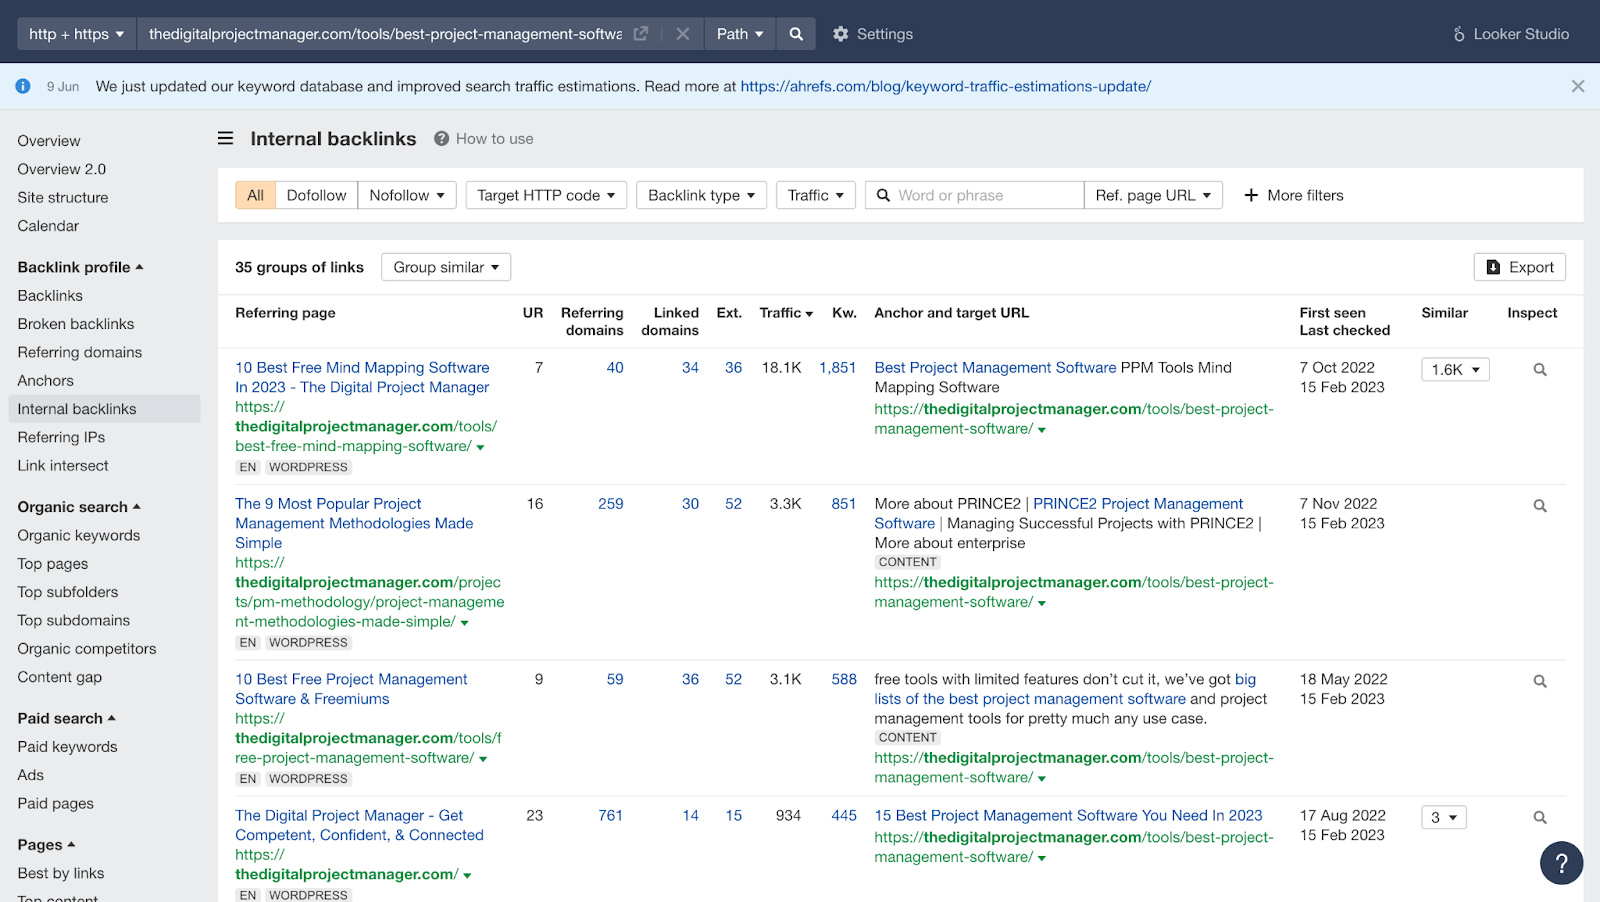
Task: Open Referring IPs in the sidebar
Action: tap(61, 437)
